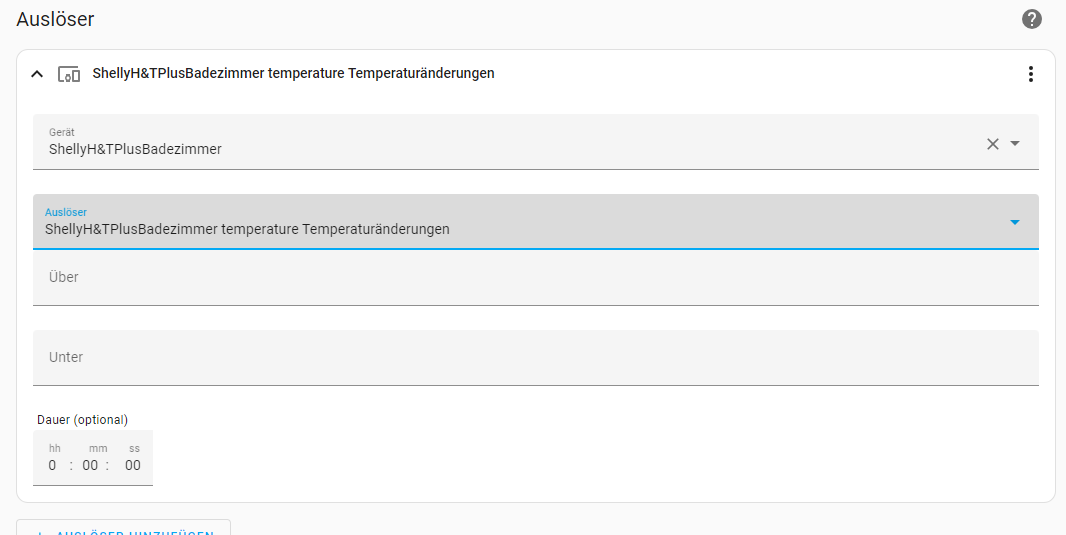Viewport: 1066px width, 535px height.
Task: Expand the Gerät dropdown arrow
Action: (x=1015, y=144)
